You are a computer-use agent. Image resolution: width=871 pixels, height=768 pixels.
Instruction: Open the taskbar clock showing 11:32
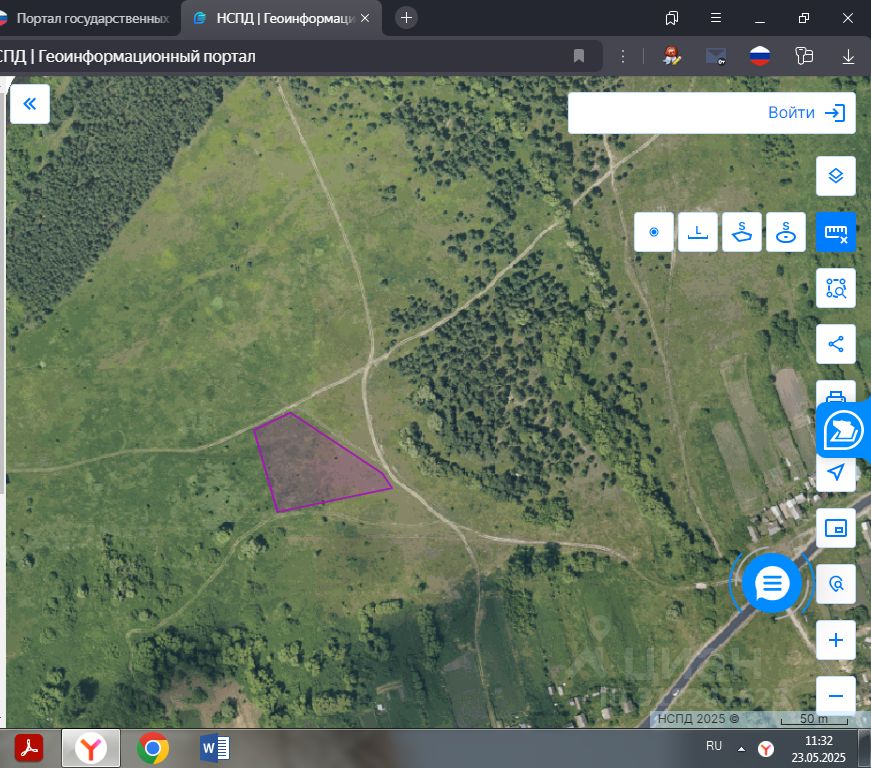[819, 749]
